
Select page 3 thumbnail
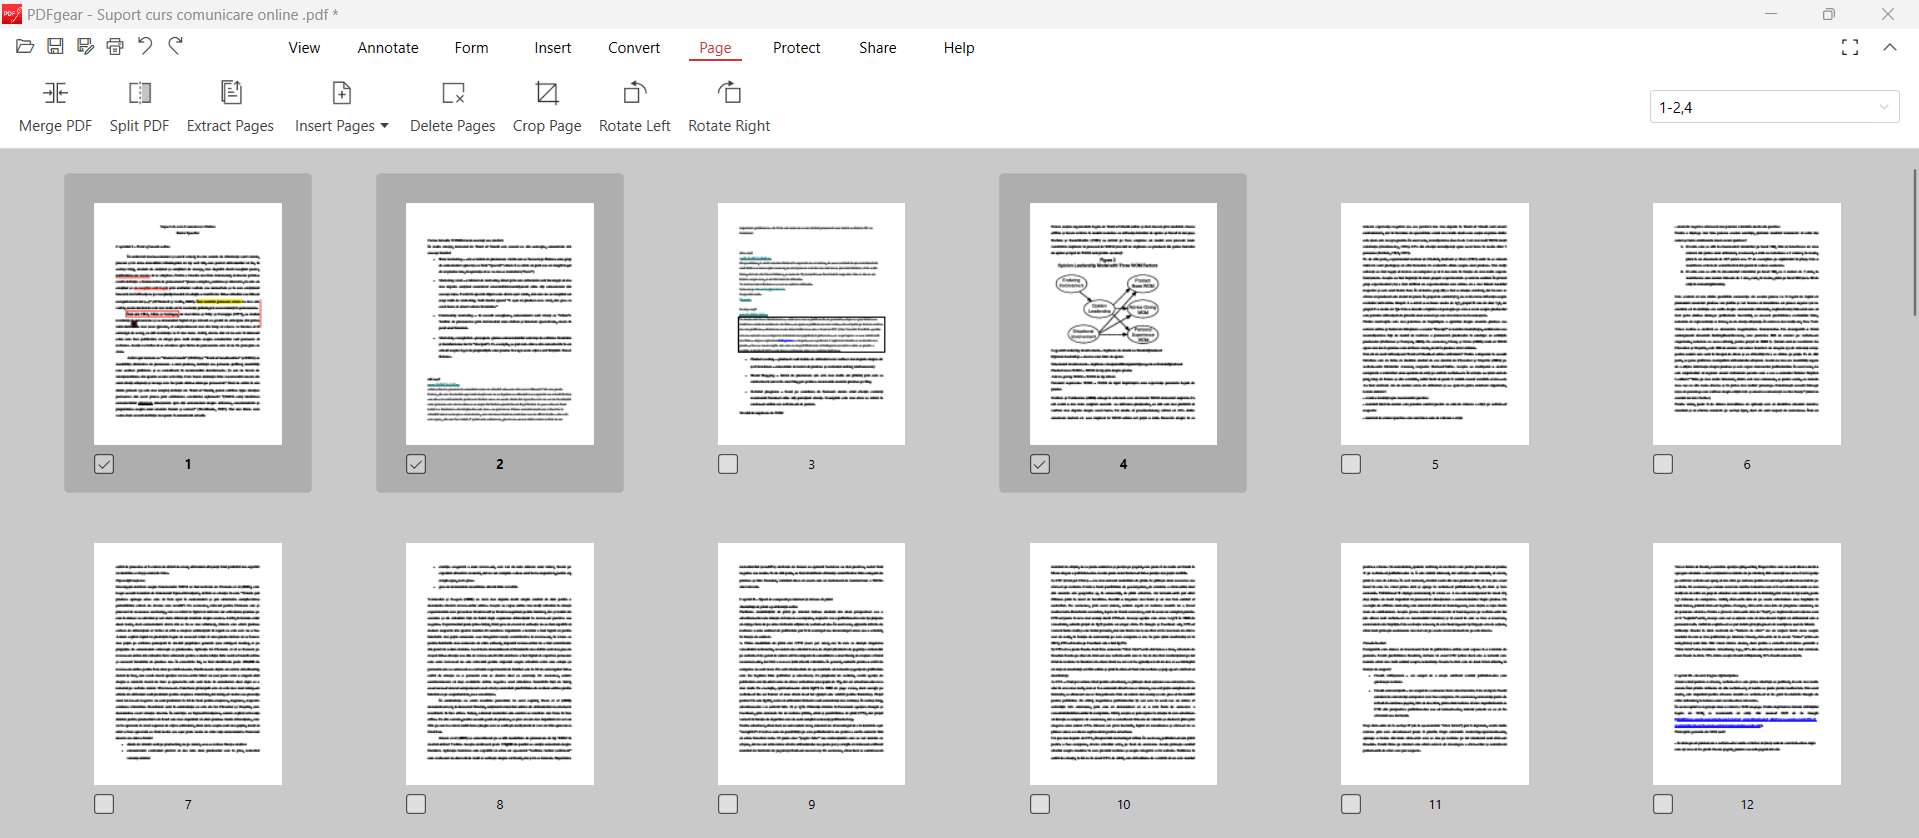(811, 324)
